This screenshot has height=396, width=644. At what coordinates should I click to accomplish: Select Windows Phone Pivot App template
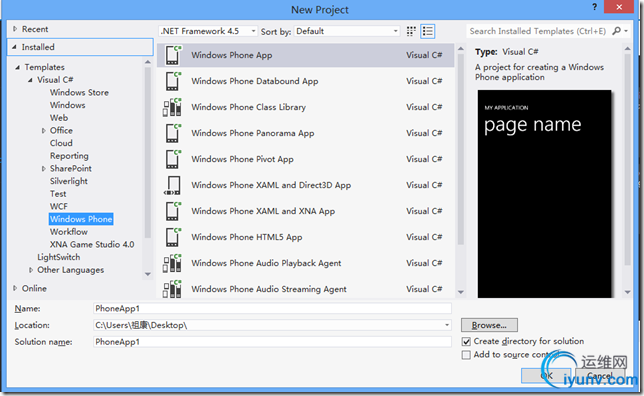[305, 159]
